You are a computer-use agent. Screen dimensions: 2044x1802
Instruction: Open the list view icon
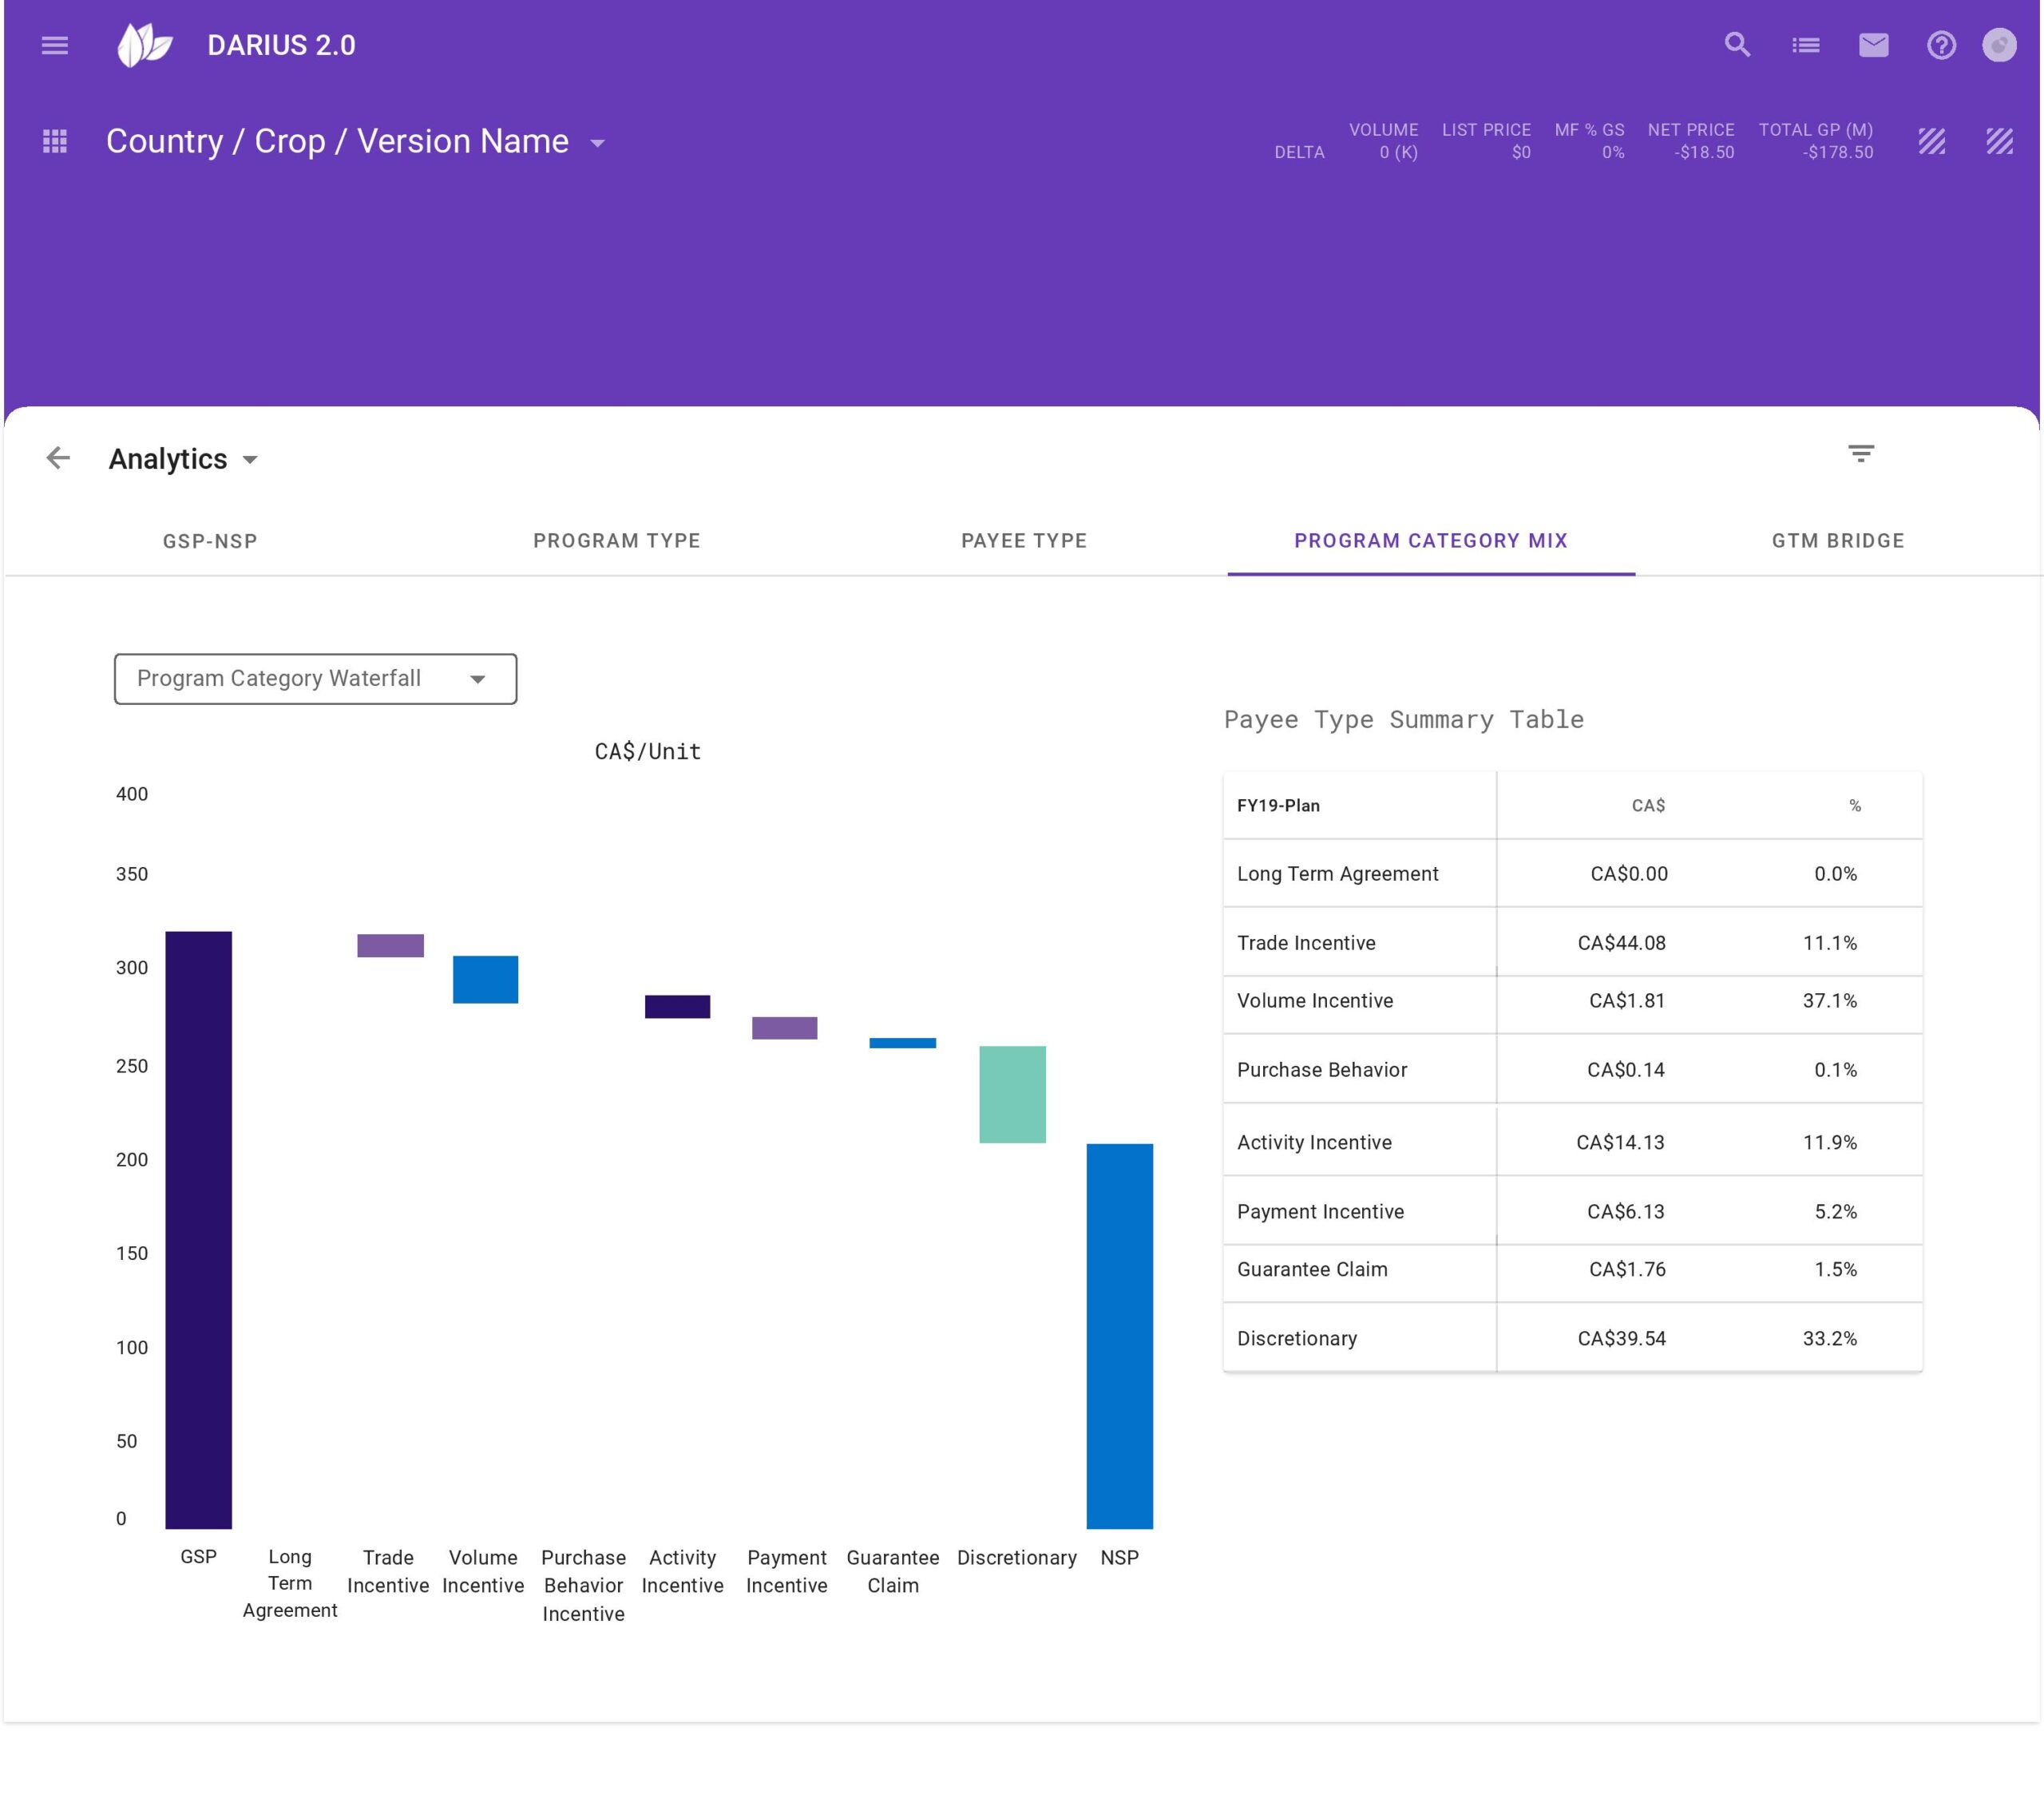[1805, 45]
